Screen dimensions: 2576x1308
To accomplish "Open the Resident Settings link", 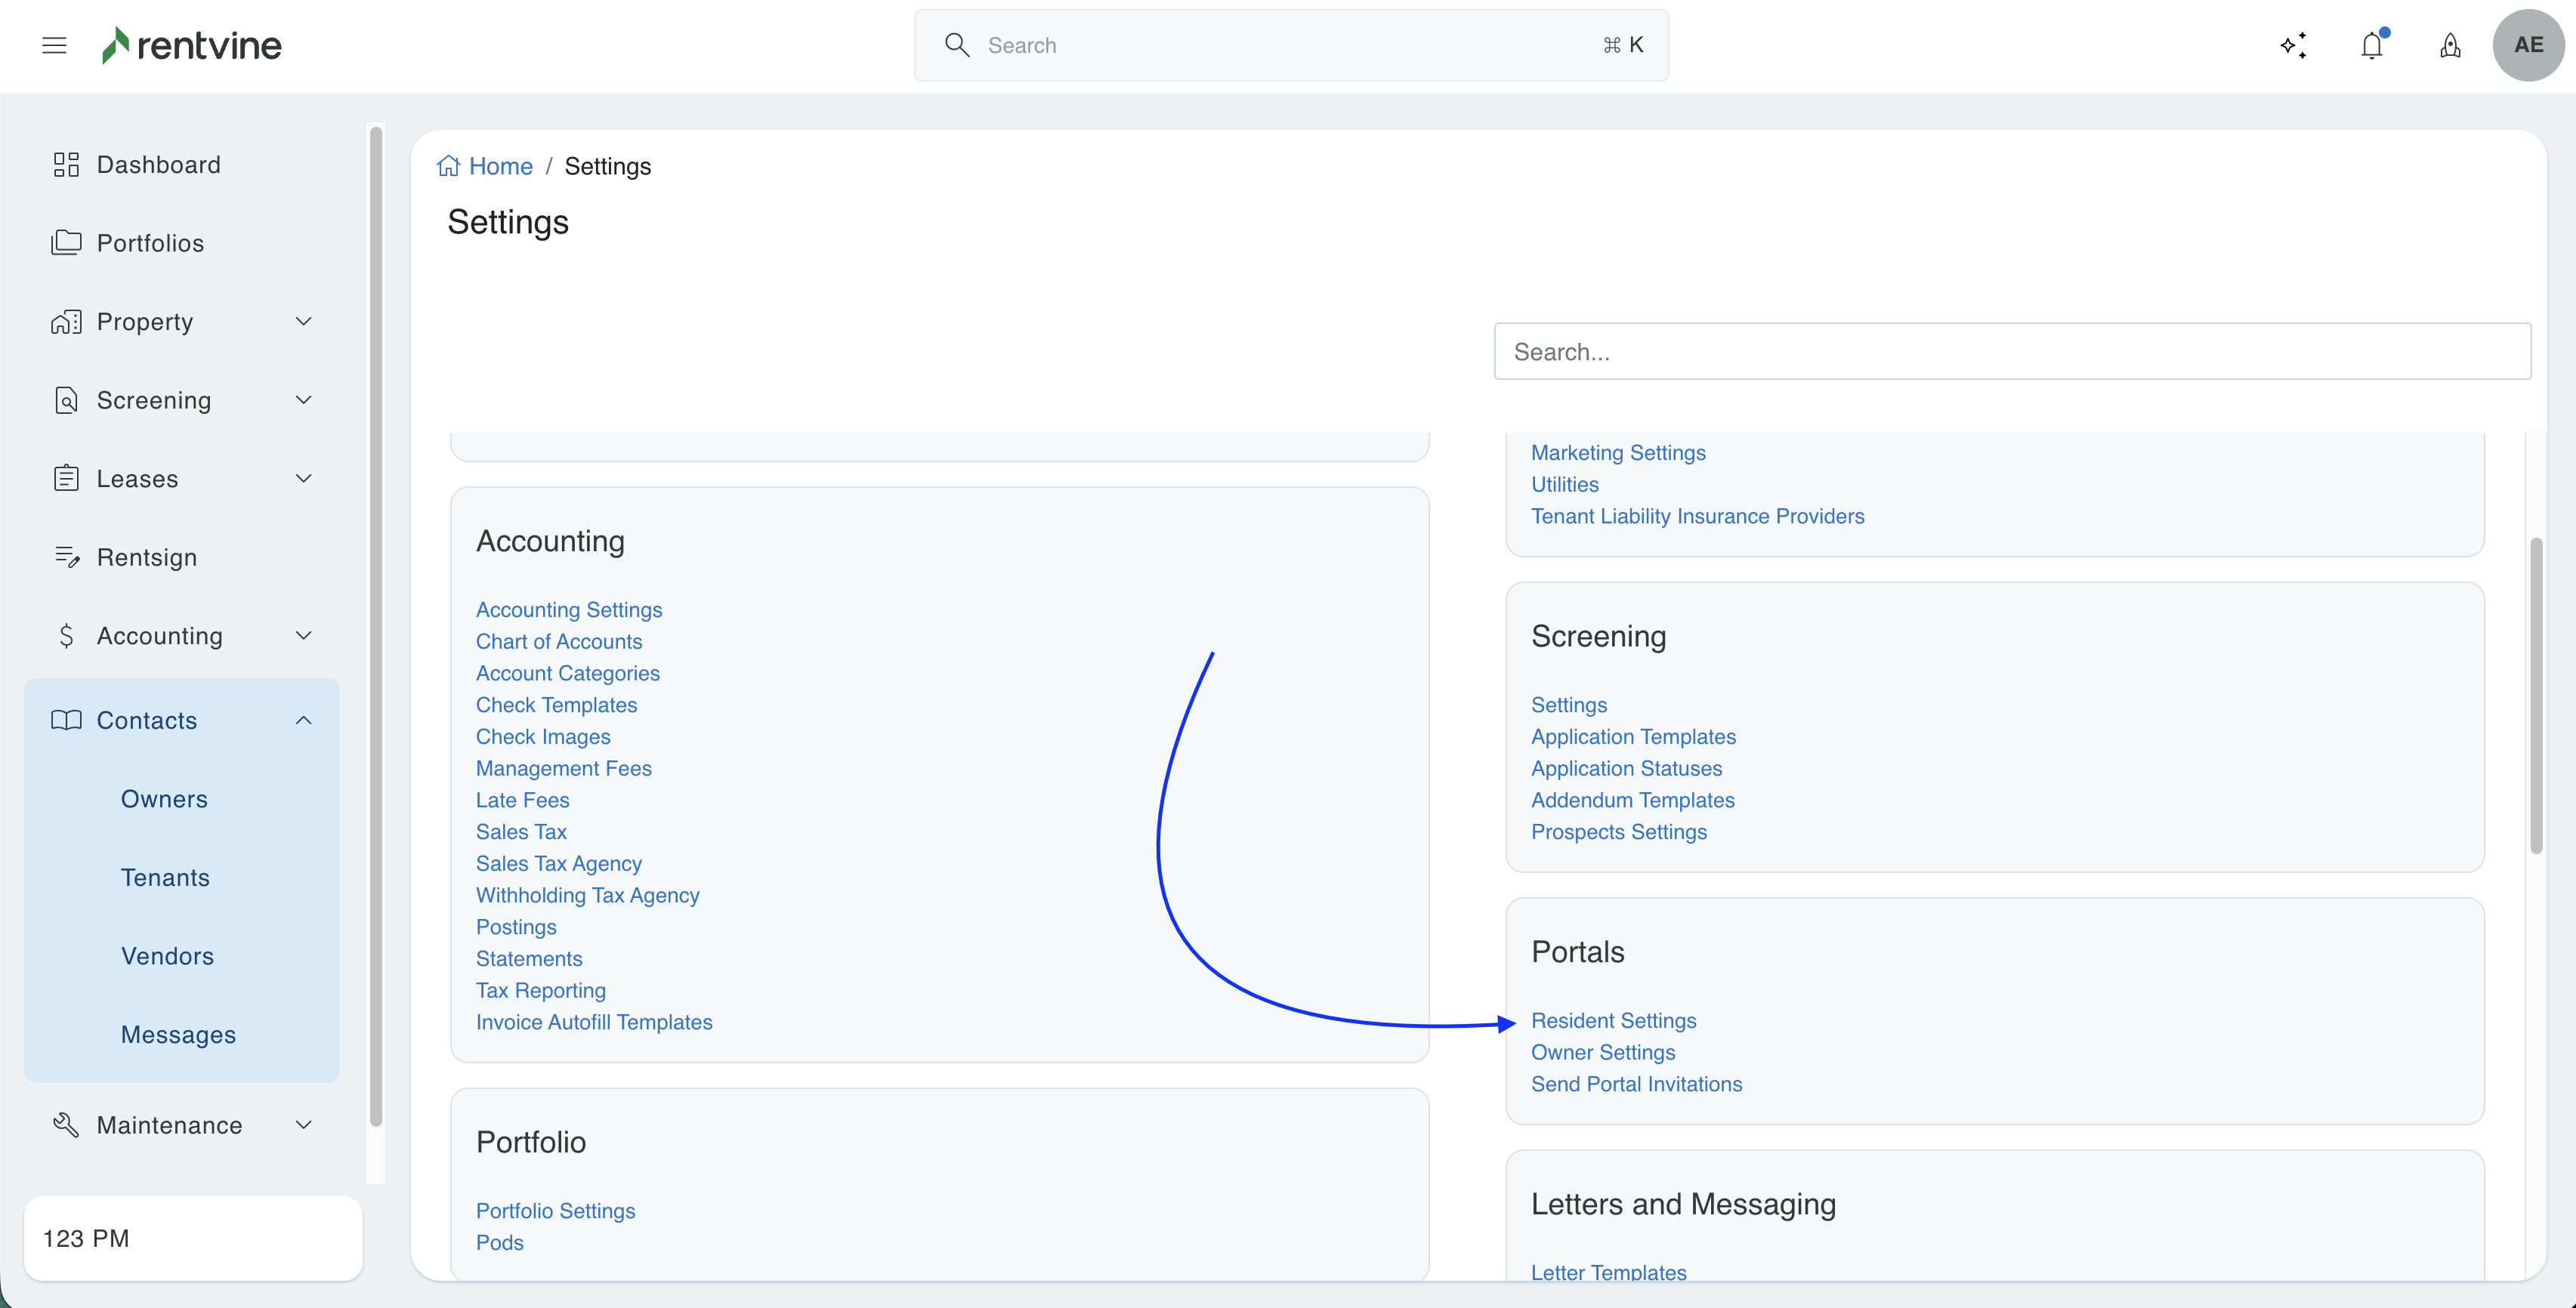I will point(1613,1020).
